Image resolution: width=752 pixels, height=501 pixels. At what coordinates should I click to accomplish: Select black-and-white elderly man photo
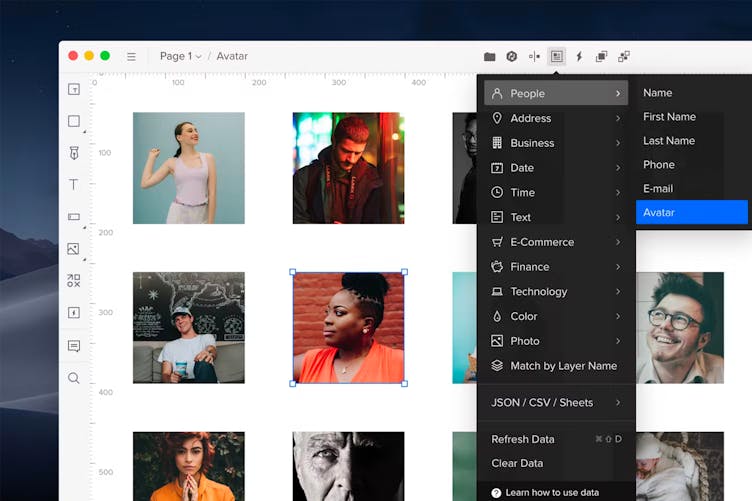pos(349,466)
